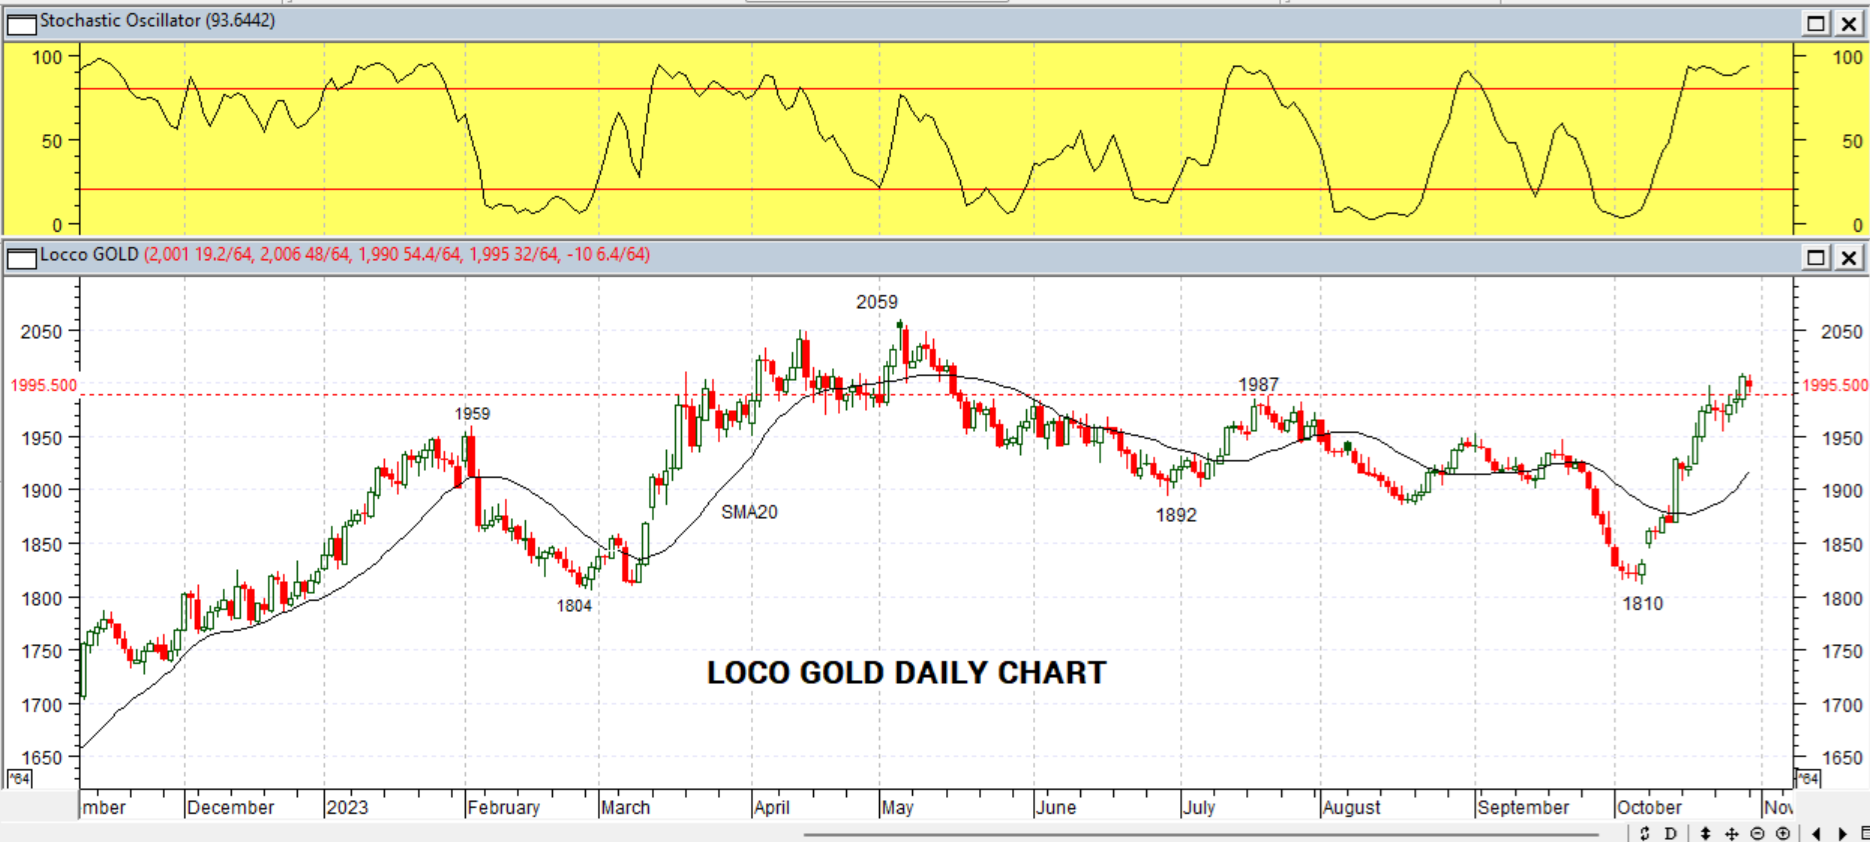Close the Locco GOLD price pane
Image resolution: width=1870 pixels, height=842 pixels.
[x=1849, y=257]
